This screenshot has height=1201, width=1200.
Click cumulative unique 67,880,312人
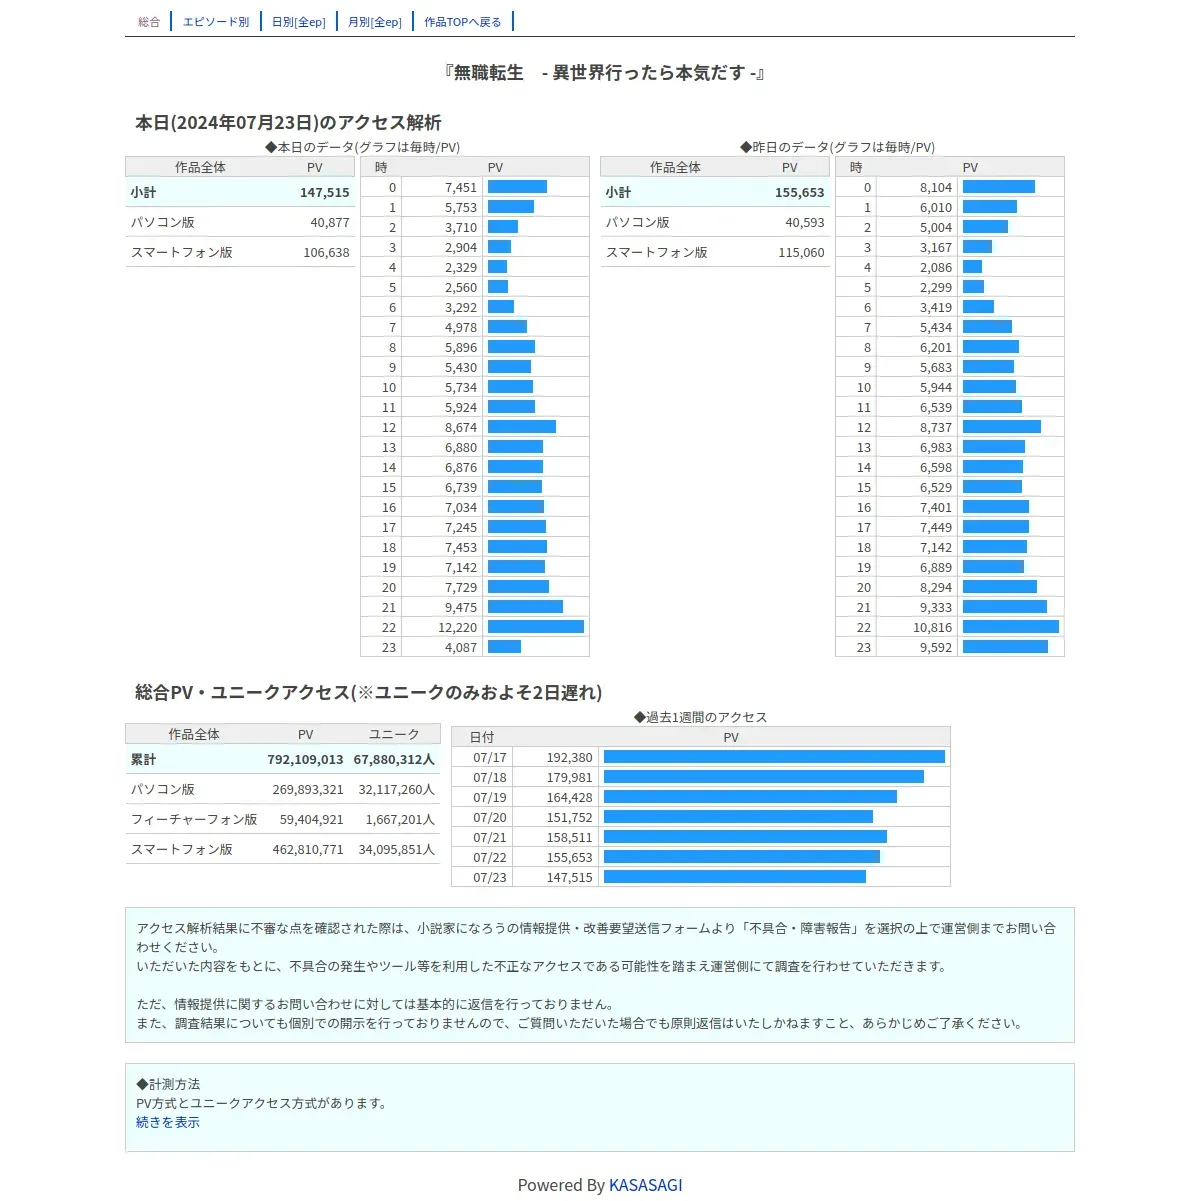(394, 760)
